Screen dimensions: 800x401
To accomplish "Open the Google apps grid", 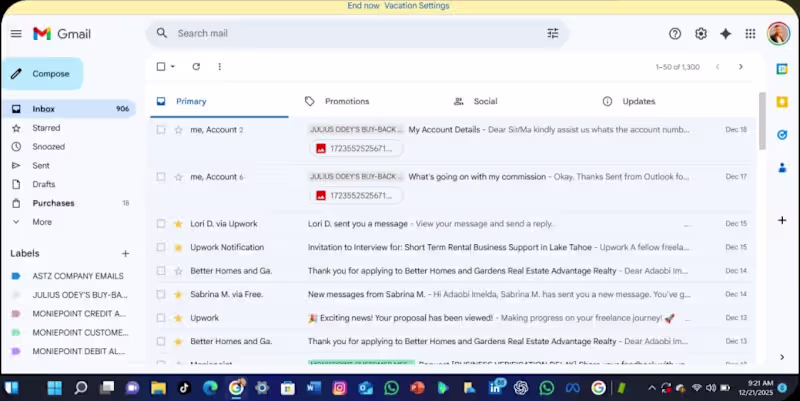I will click(x=750, y=34).
